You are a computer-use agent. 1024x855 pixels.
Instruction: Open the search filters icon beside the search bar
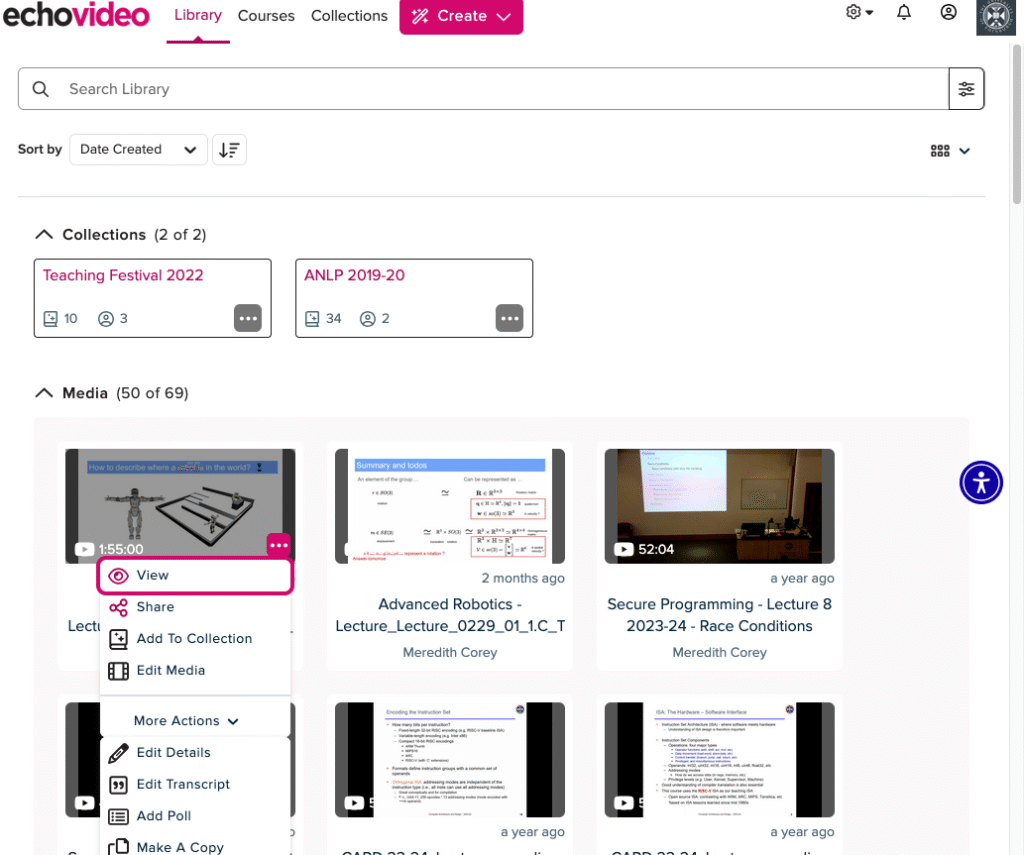966,88
